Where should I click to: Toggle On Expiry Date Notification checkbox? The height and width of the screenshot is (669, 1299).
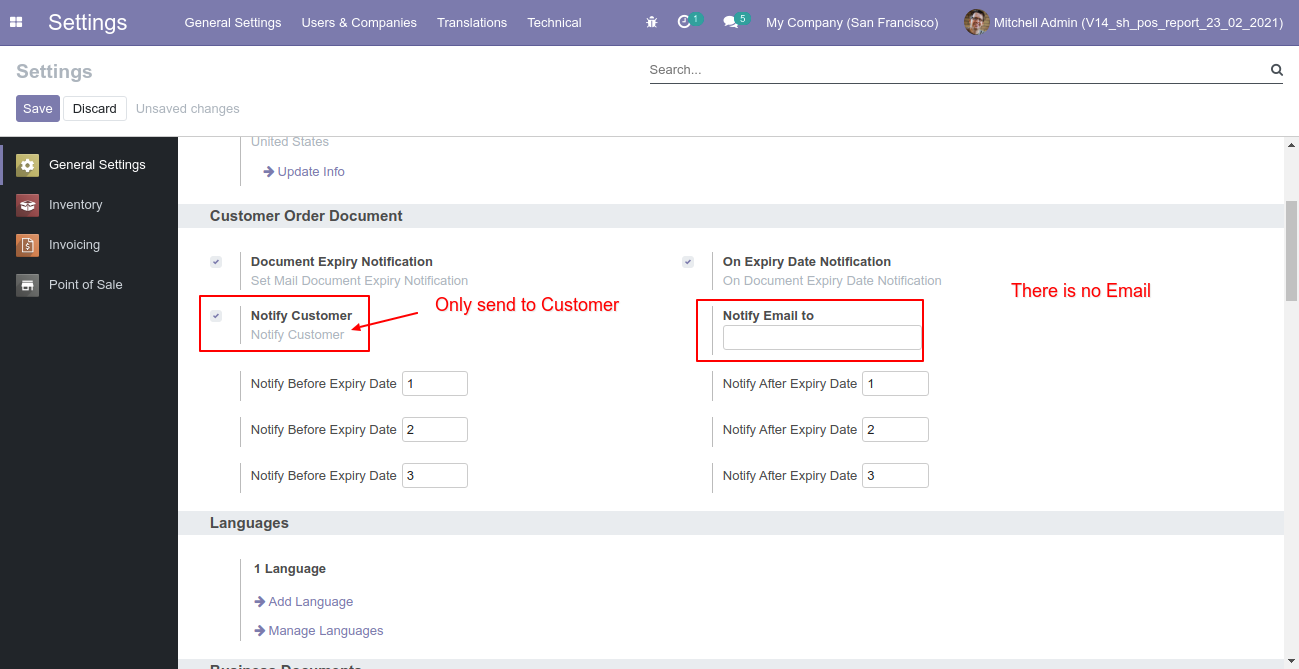click(x=688, y=262)
